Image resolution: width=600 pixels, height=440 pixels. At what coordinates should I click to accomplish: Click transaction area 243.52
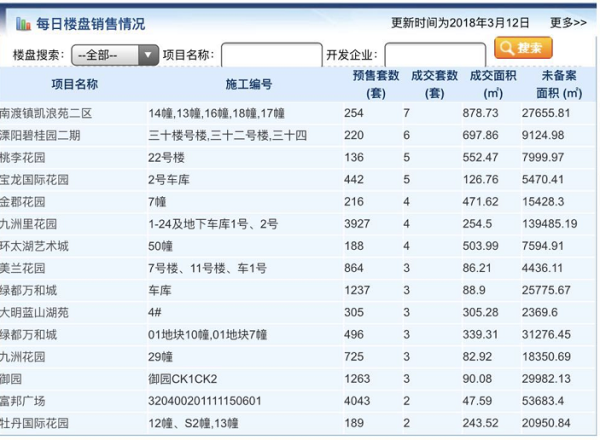point(481,423)
